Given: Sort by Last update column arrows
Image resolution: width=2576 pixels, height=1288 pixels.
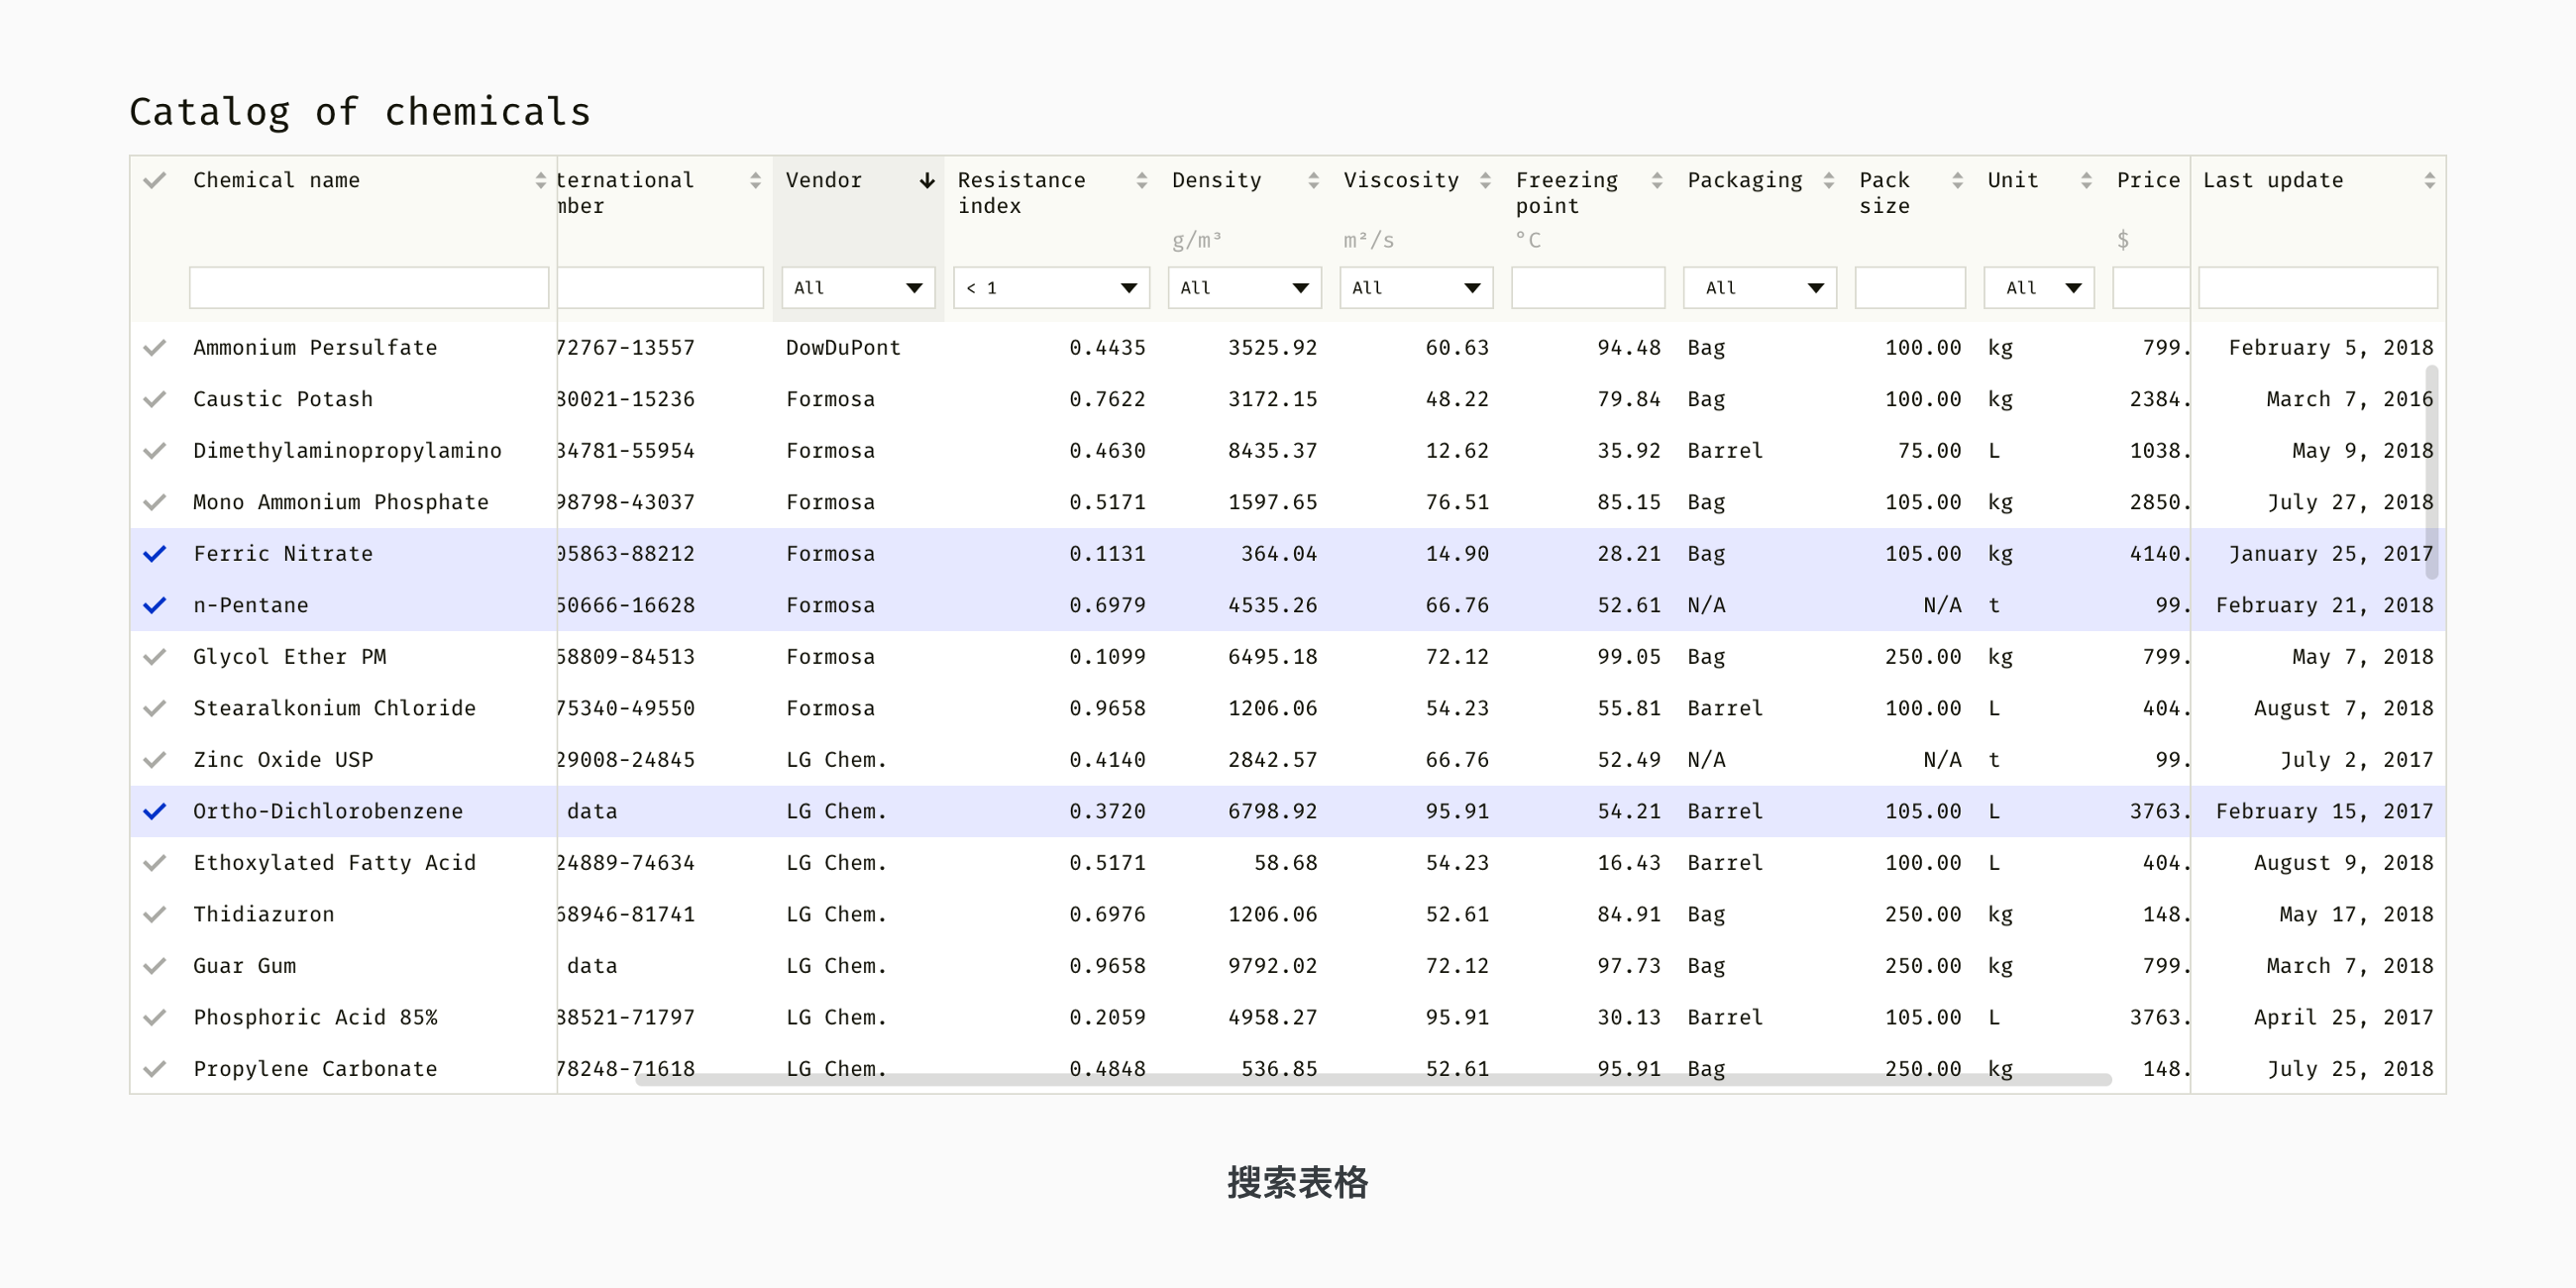Looking at the screenshot, I should click(x=2430, y=181).
